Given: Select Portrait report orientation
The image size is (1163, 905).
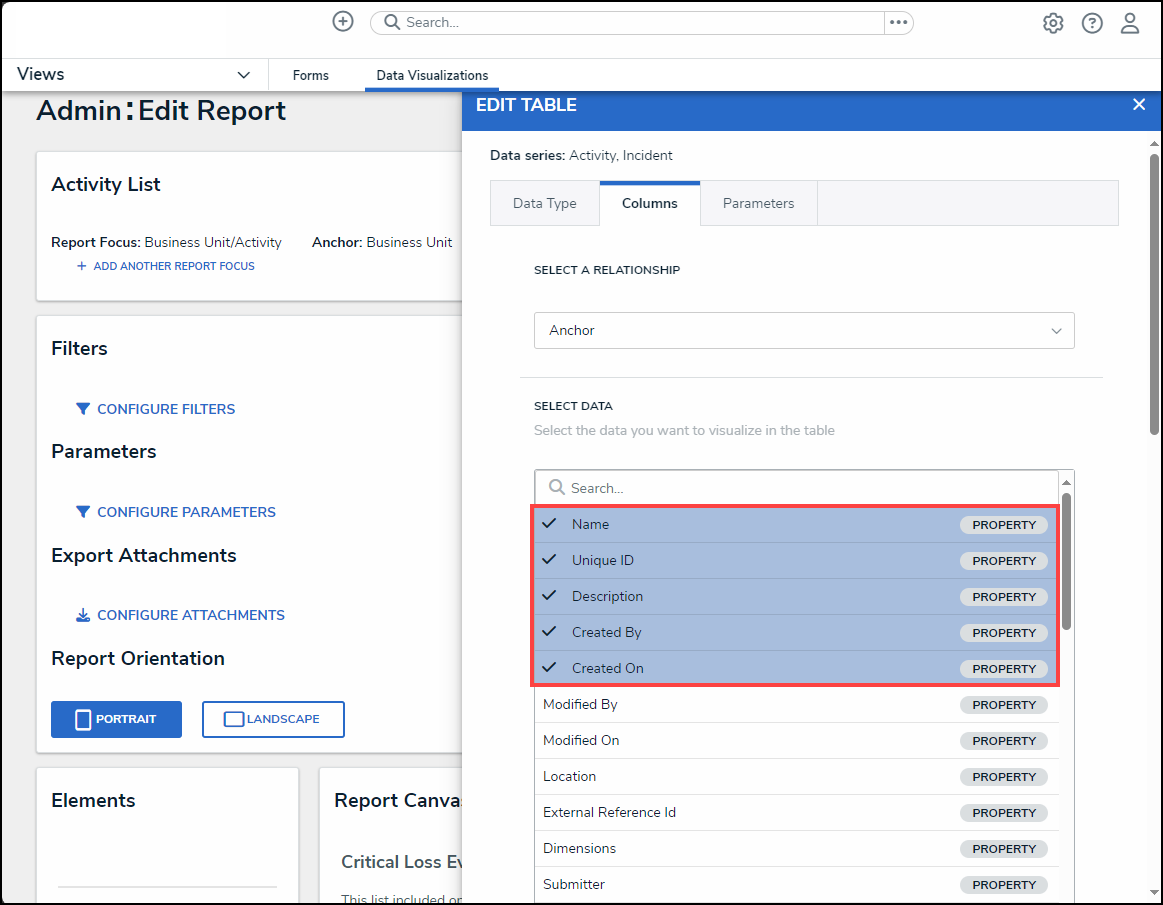Looking at the screenshot, I should (x=116, y=719).
